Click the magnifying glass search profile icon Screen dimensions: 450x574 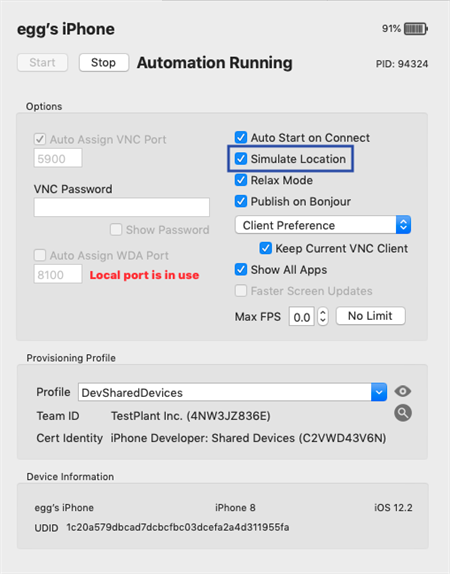(x=403, y=413)
